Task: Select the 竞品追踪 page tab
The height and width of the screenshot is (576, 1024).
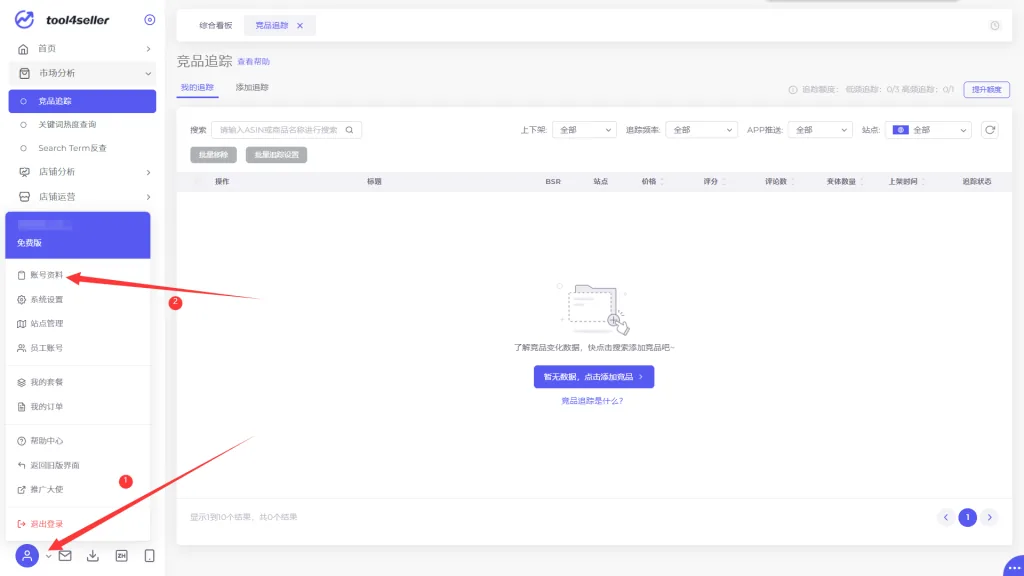Action: pyautogui.click(x=272, y=25)
